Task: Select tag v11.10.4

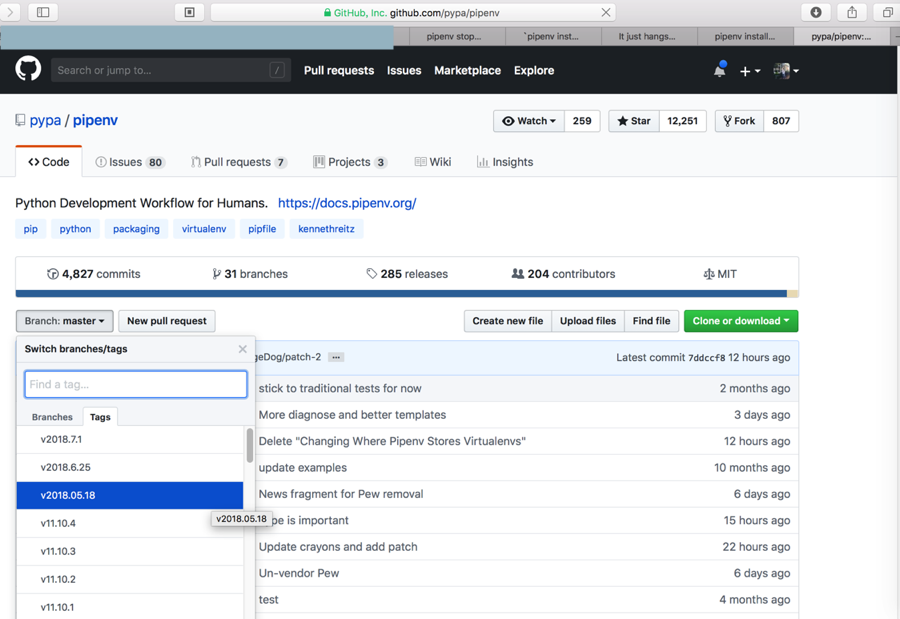Action: 130,523
